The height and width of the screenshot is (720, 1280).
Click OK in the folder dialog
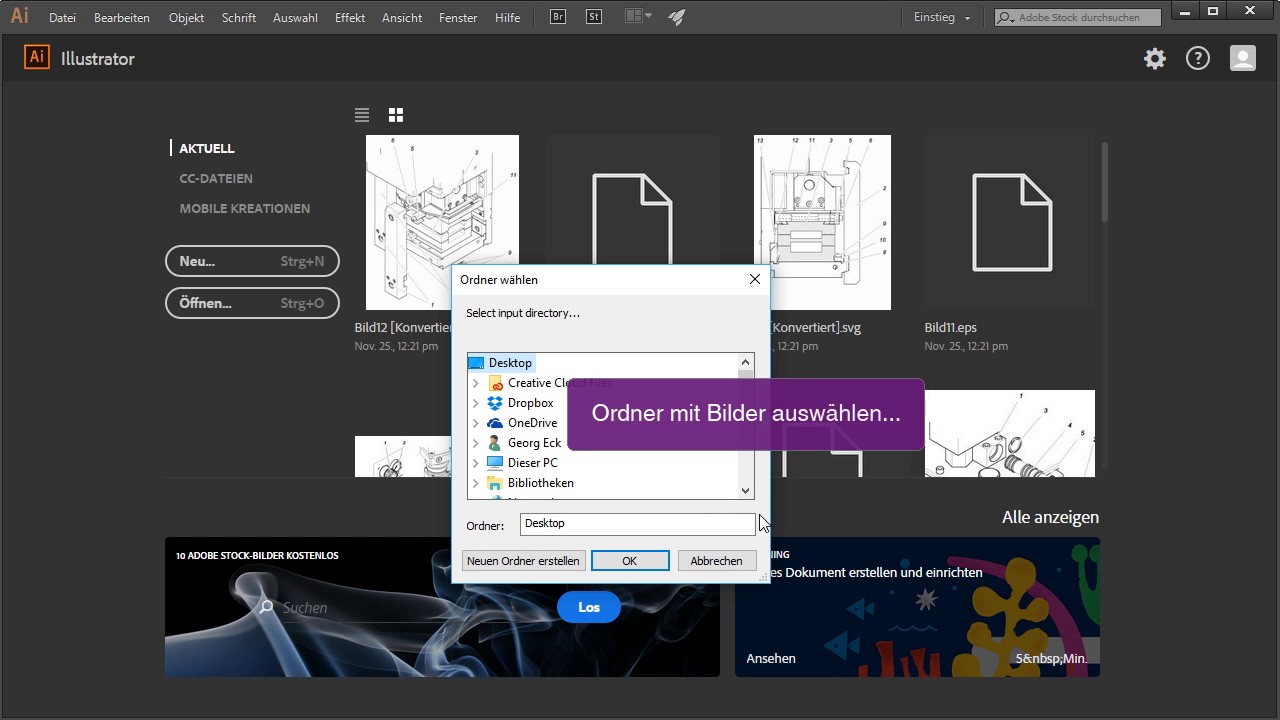[x=630, y=561]
